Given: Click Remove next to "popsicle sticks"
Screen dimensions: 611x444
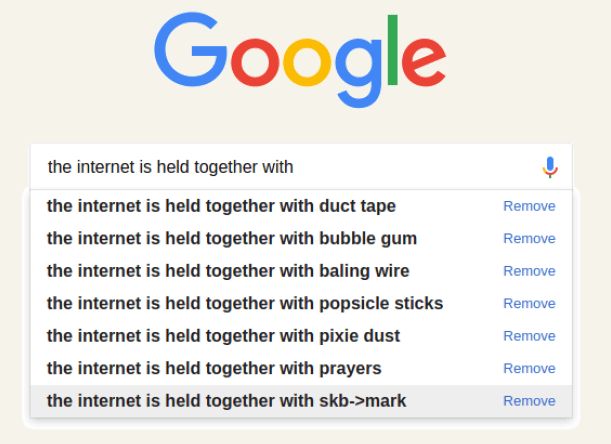Looking at the screenshot, I should [x=529, y=303].
